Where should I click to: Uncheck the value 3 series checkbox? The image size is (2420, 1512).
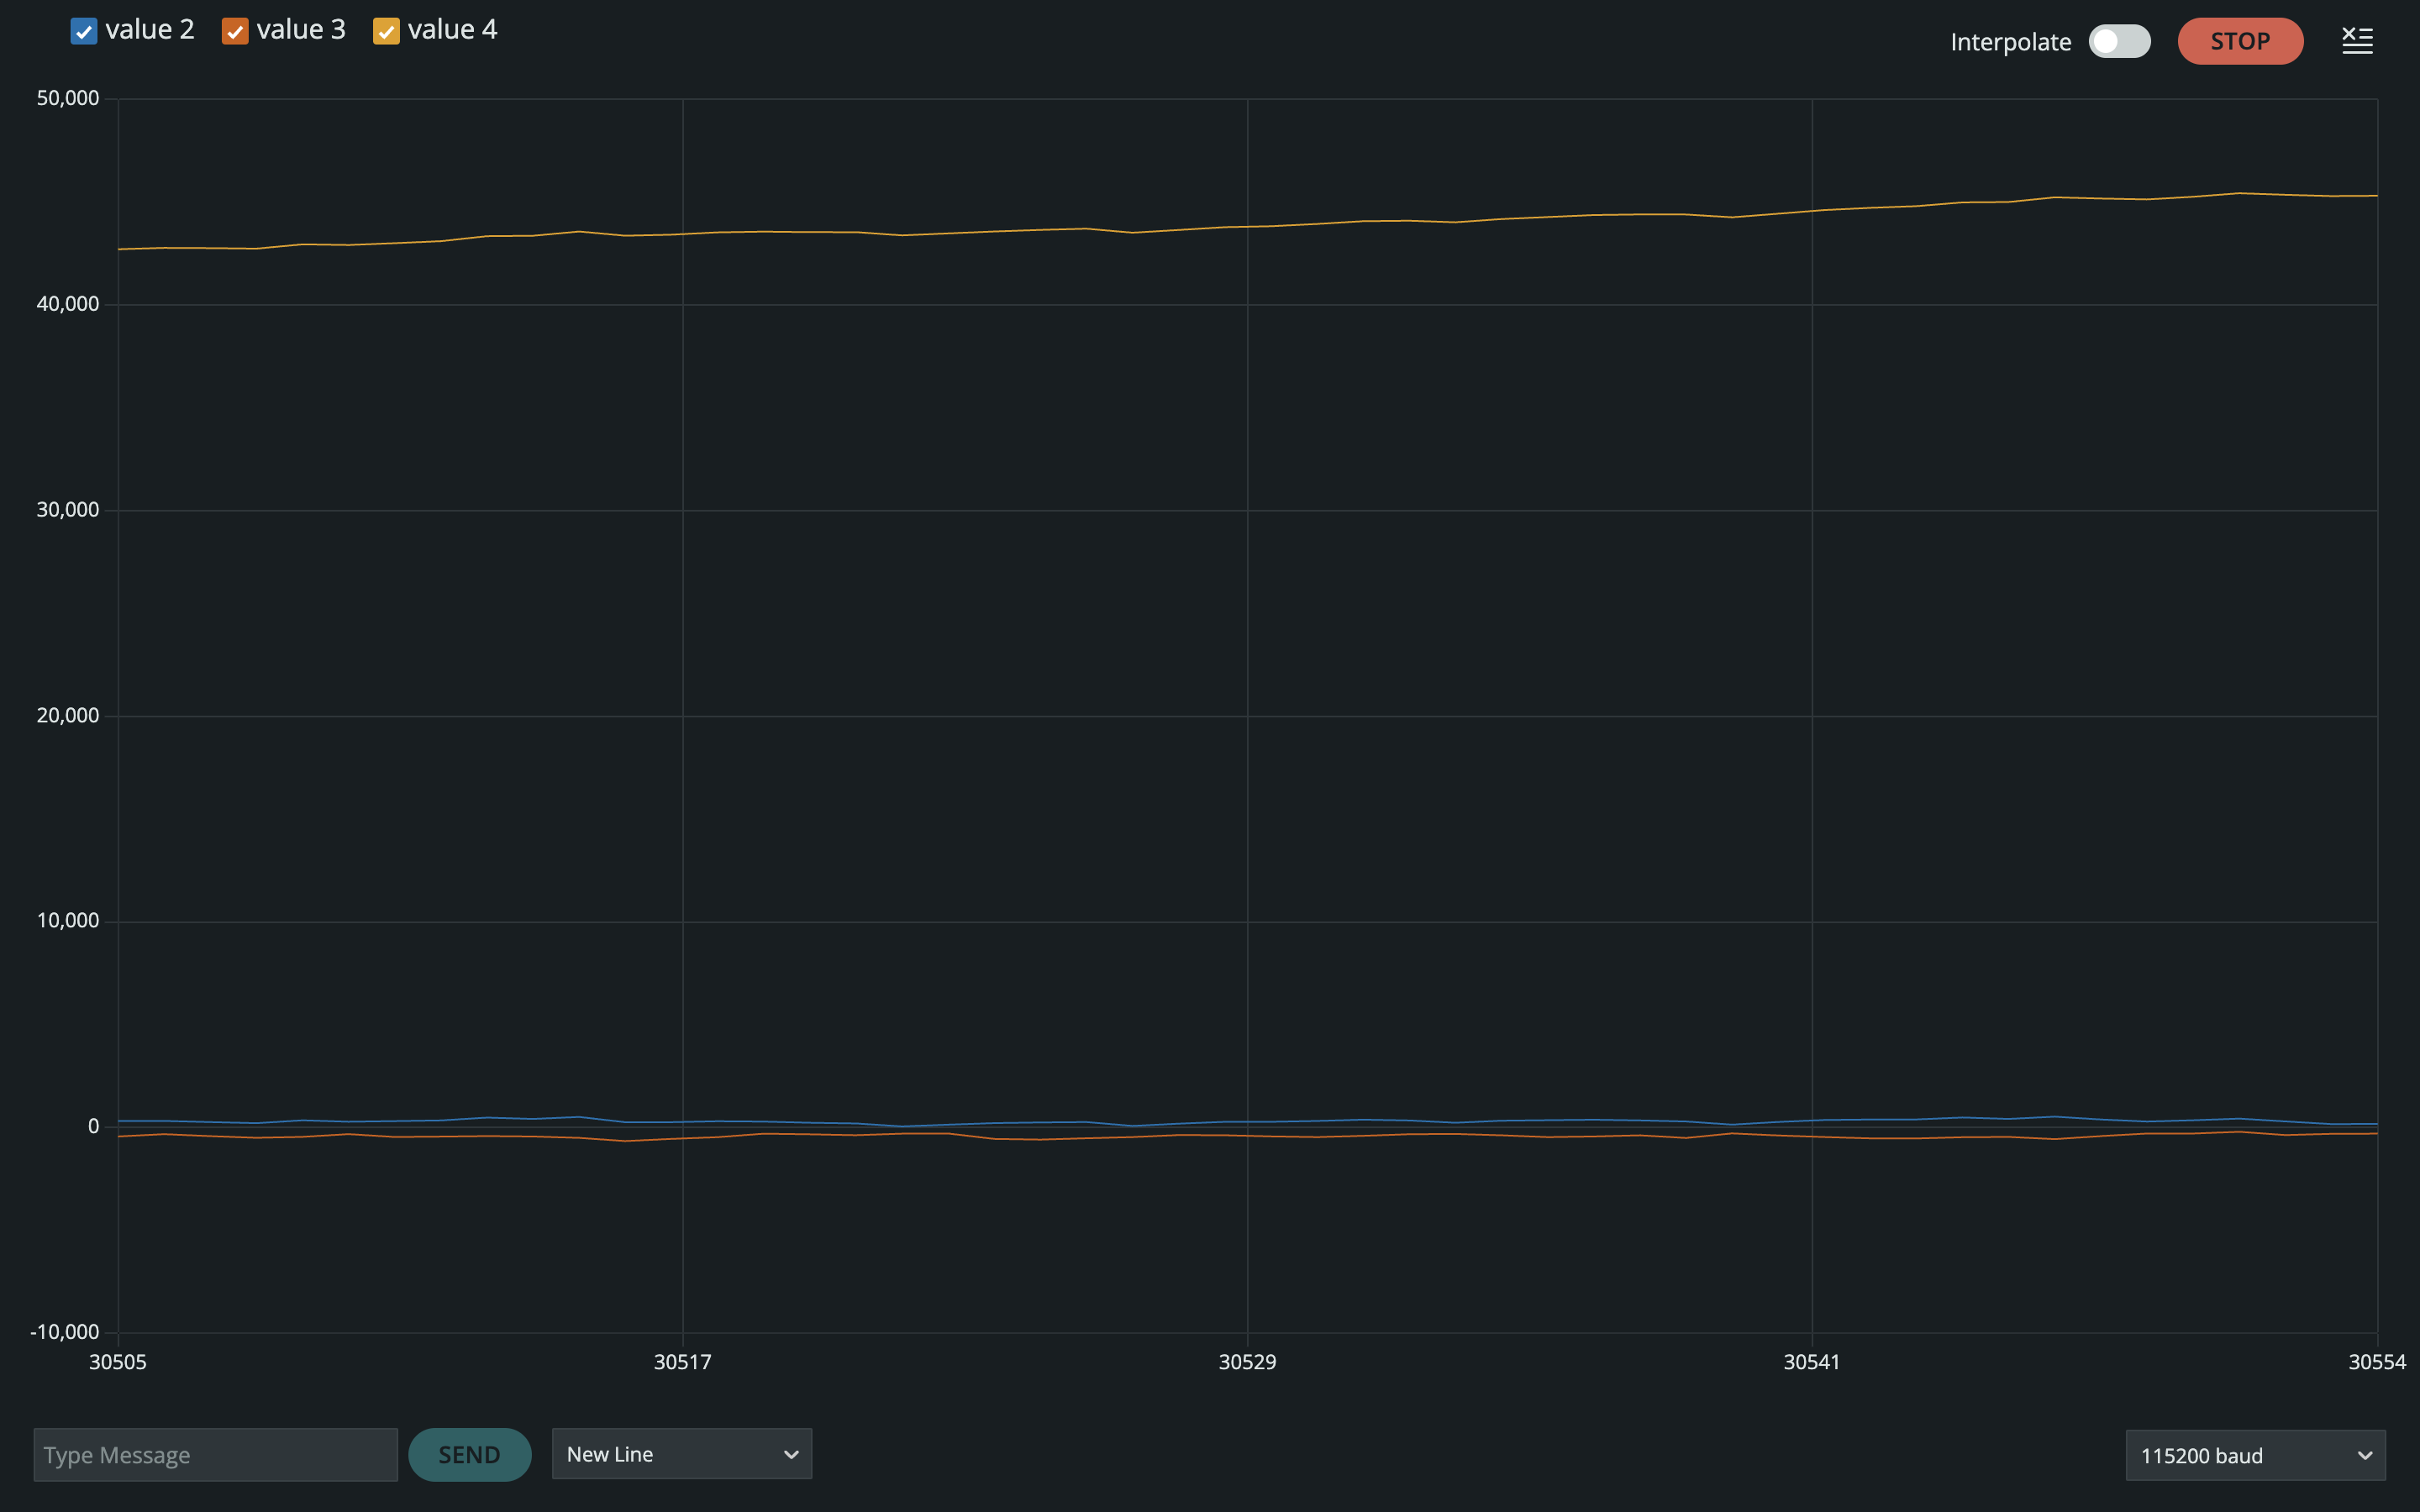click(x=235, y=32)
